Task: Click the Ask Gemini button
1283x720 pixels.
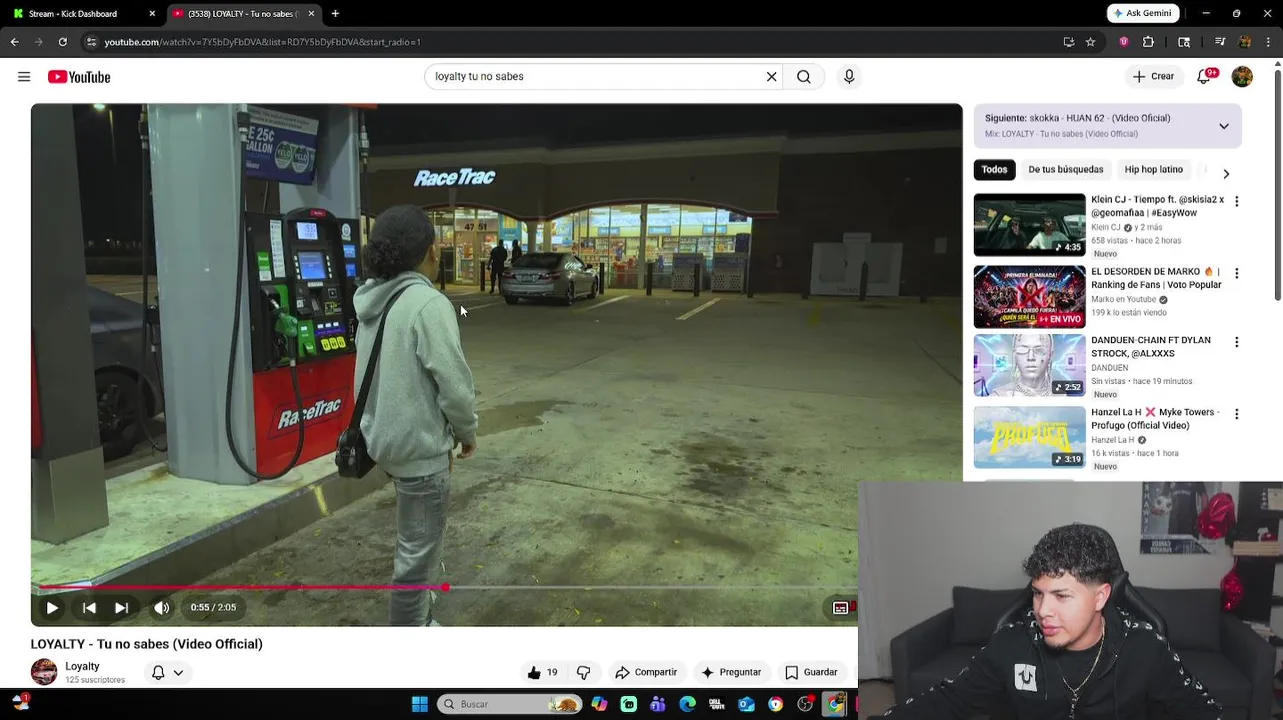Action: (1143, 13)
